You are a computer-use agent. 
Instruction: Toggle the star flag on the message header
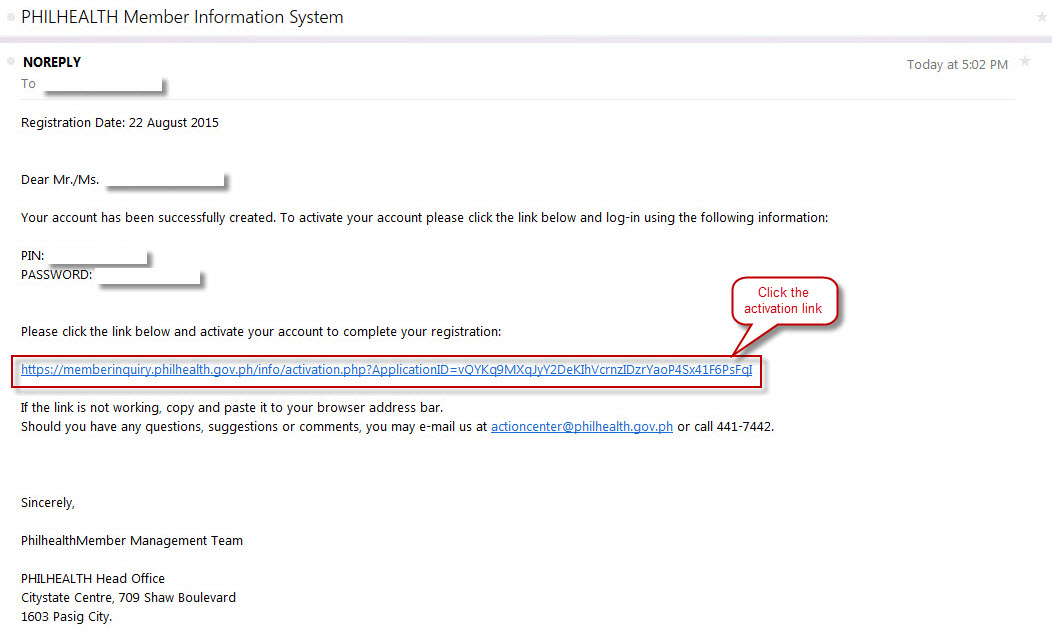click(x=1024, y=62)
